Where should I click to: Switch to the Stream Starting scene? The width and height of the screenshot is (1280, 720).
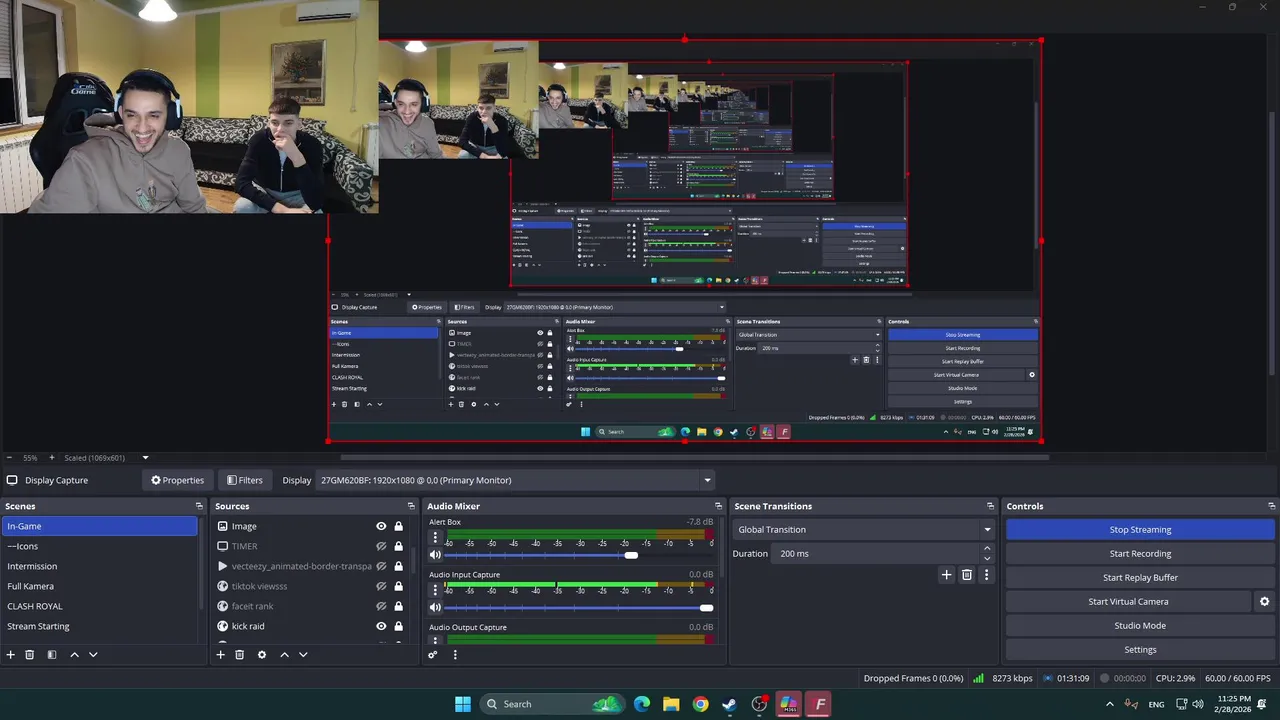[x=99, y=626]
